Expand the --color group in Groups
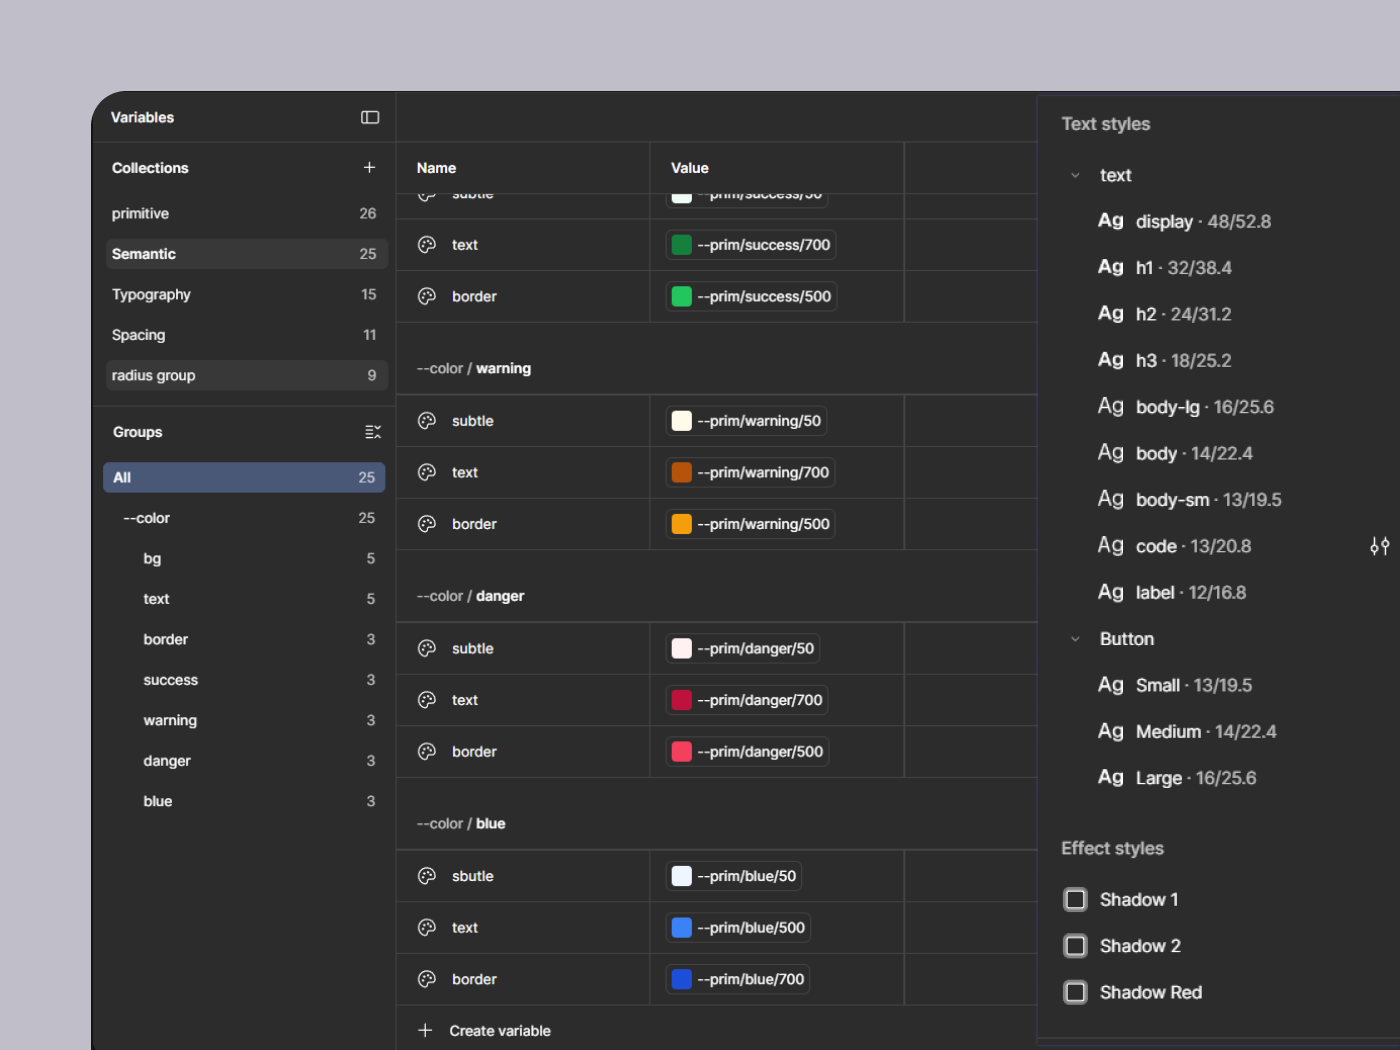This screenshot has height=1050, width=1400. tap(244, 518)
